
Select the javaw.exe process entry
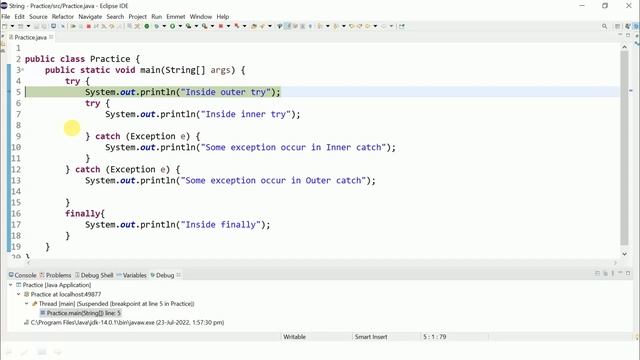(124, 322)
